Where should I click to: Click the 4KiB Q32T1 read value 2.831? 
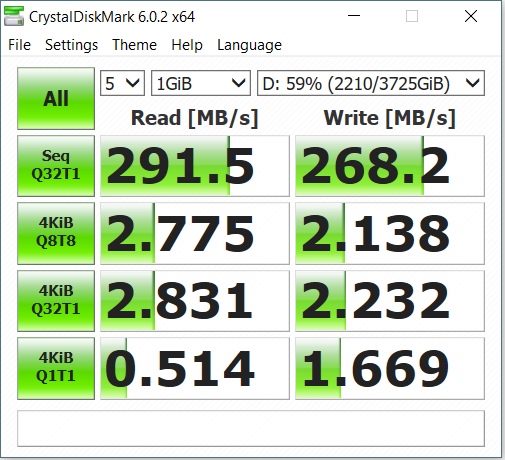[x=195, y=301]
